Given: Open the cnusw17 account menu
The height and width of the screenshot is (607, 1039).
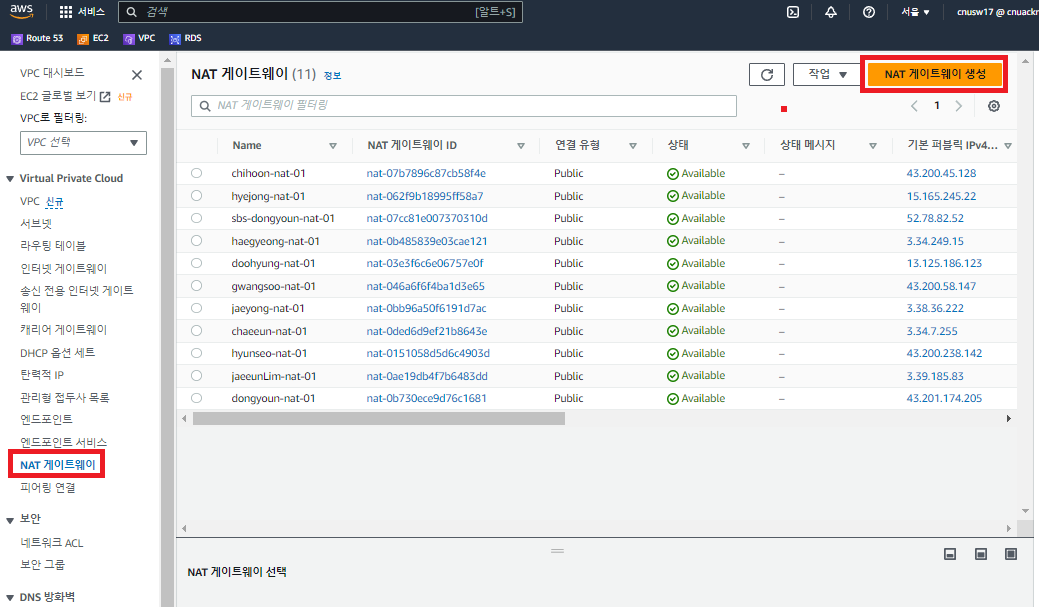Looking at the screenshot, I should click(x=997, y=12).
